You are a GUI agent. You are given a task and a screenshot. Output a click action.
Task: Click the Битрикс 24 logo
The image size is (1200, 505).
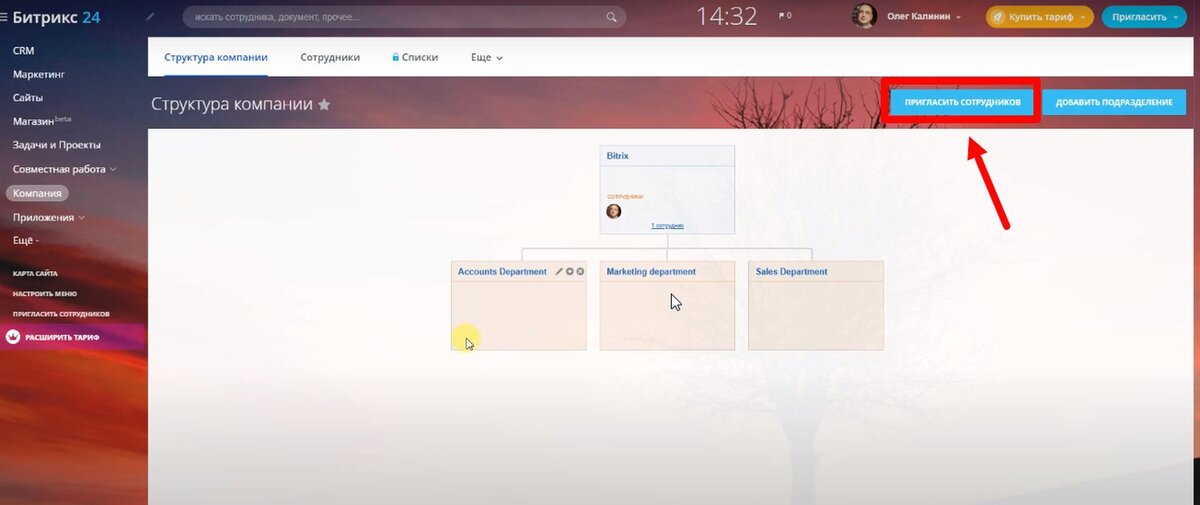(56, 16)
